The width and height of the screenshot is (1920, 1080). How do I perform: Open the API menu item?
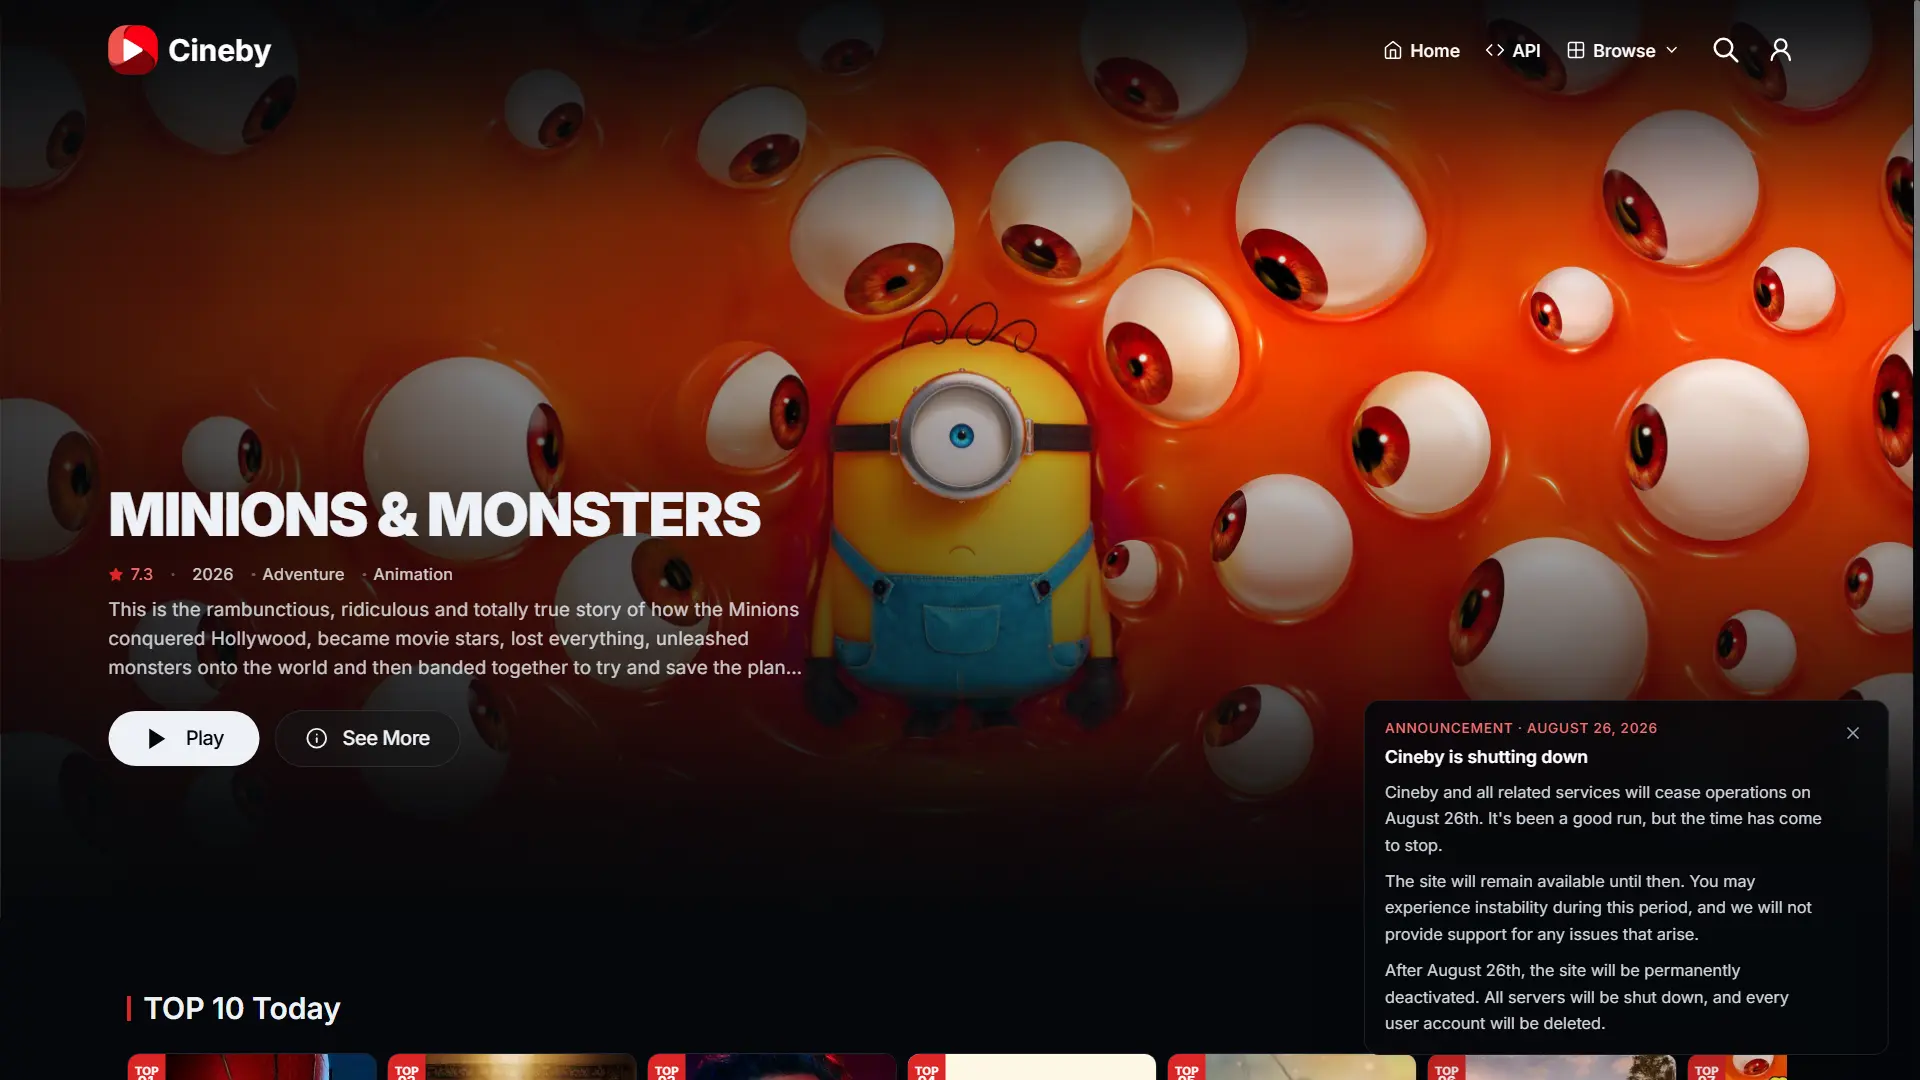click(1512, 50)
